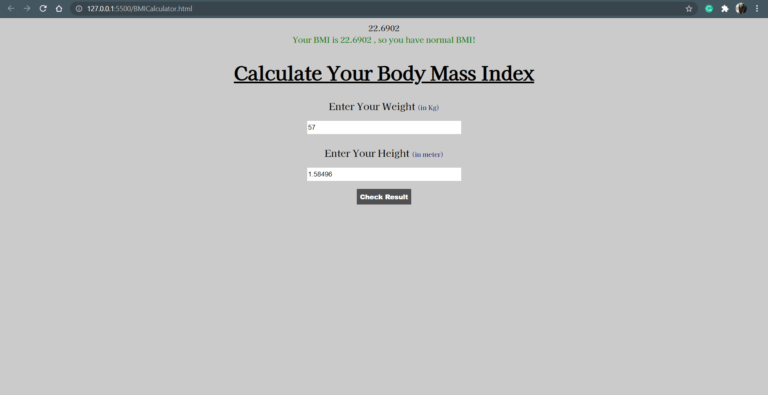Click the address bar URL text
768x395 pixels.
pyautogui.click(x=140, y=8)
